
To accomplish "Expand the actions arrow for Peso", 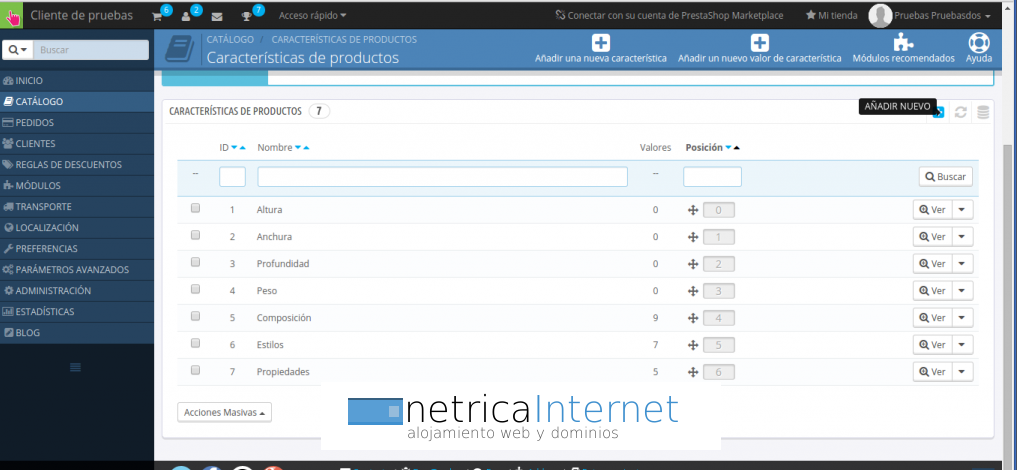I will [x=963, y=291].
